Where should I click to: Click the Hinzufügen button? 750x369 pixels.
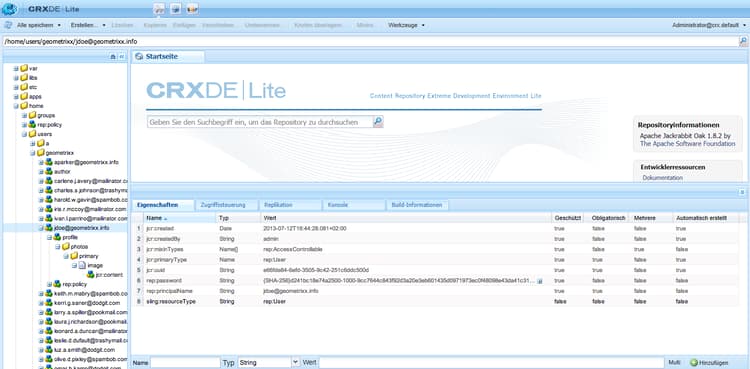(710, 363)
